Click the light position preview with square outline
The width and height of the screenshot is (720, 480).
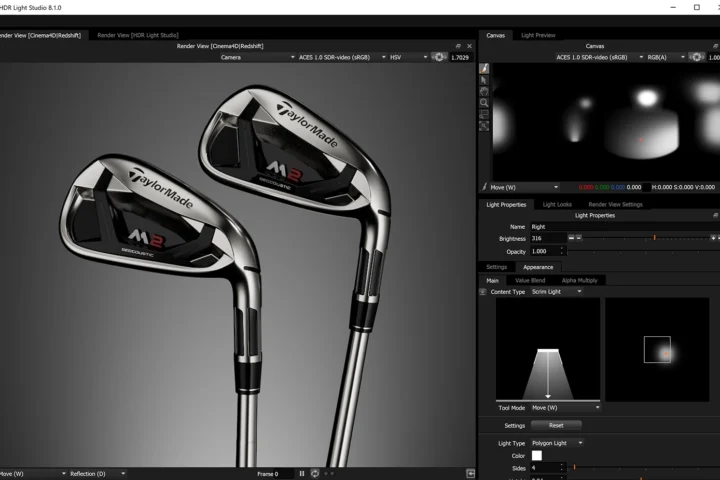[x=657, y=350]
